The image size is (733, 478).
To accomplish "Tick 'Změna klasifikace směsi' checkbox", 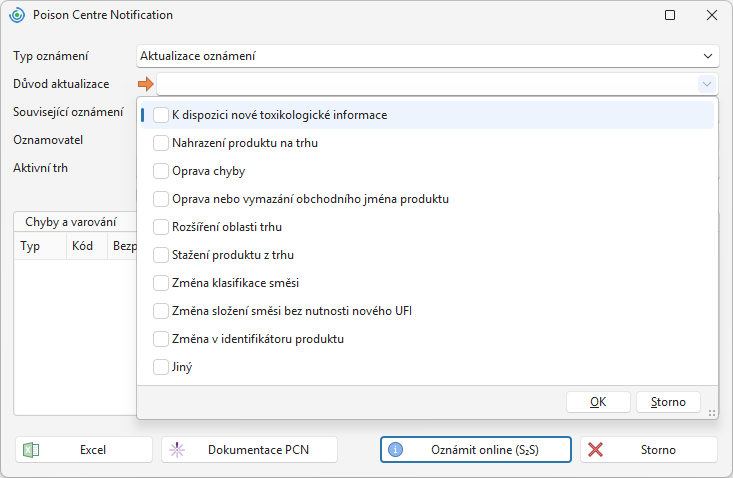I will click(x=161, y=283).
